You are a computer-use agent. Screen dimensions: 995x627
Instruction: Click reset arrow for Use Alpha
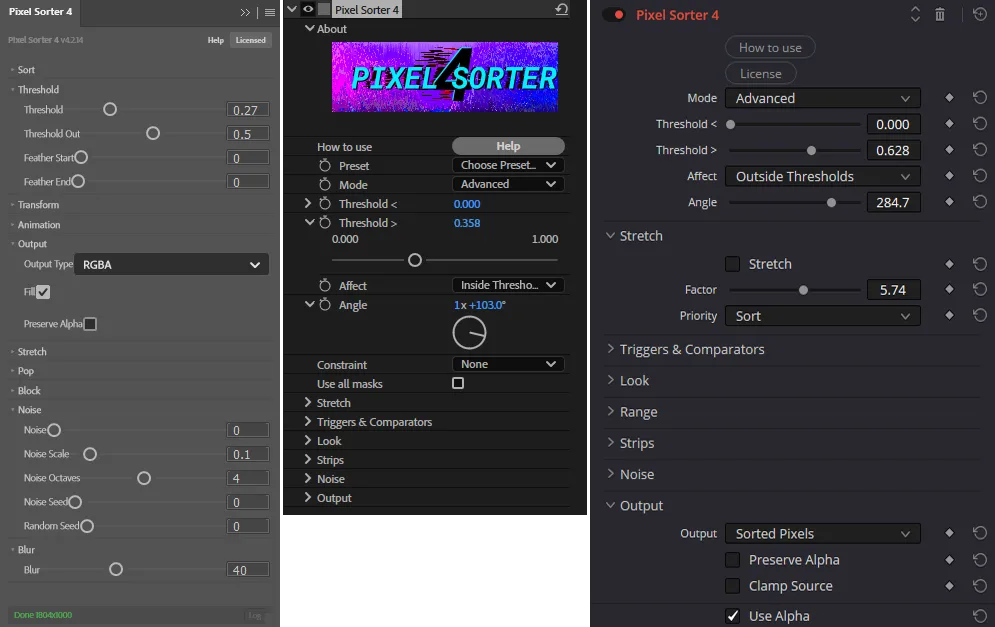pyautogui.click(x=980, y=615)
